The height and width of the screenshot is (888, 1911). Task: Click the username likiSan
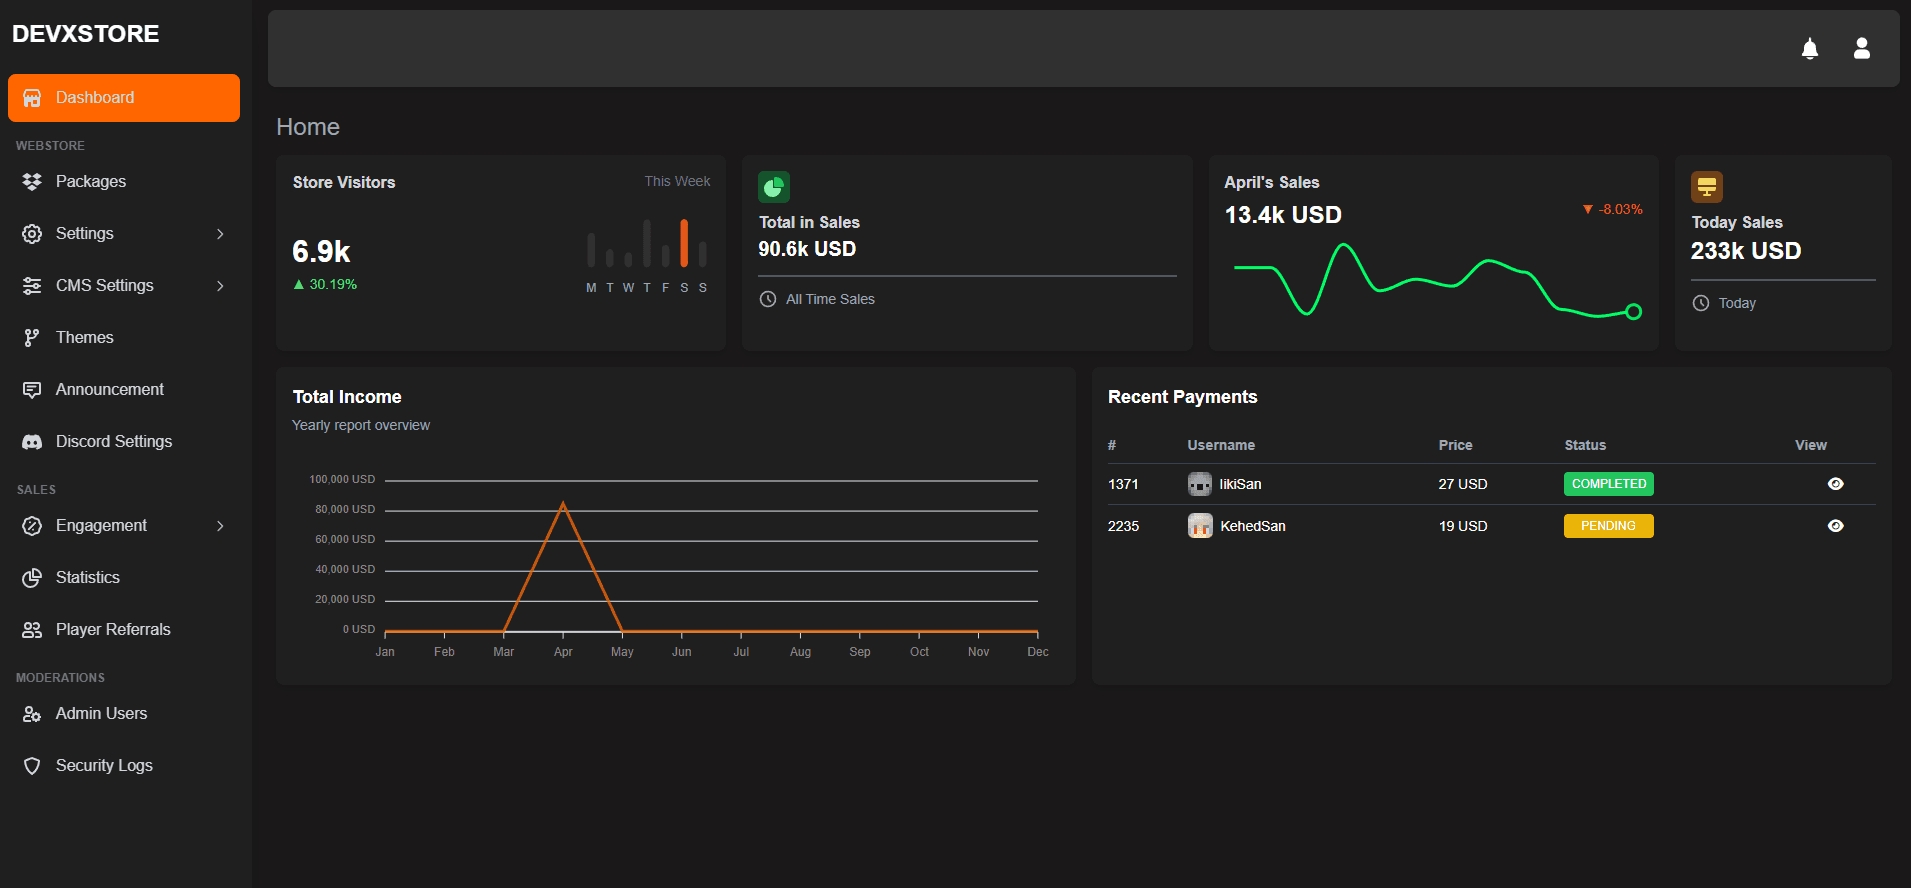coord(1240,484)
